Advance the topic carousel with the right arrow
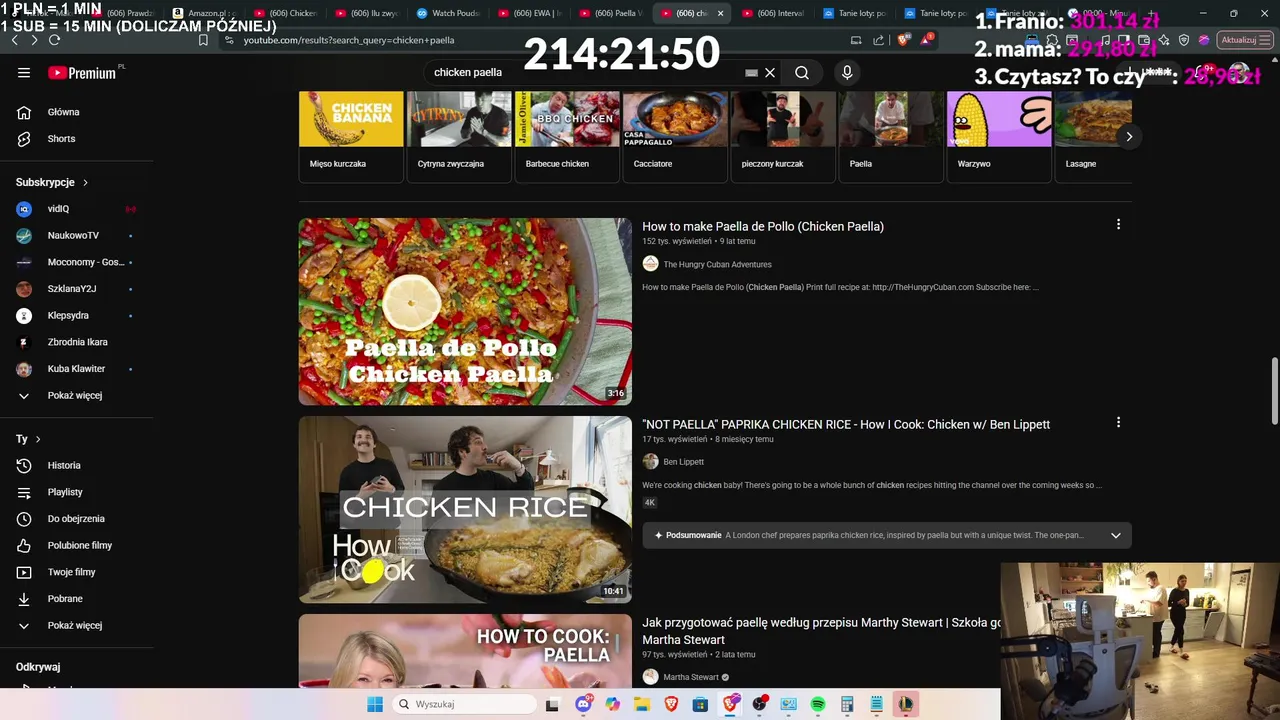This screenshot has height=720, width=1280. point(1129,137)
